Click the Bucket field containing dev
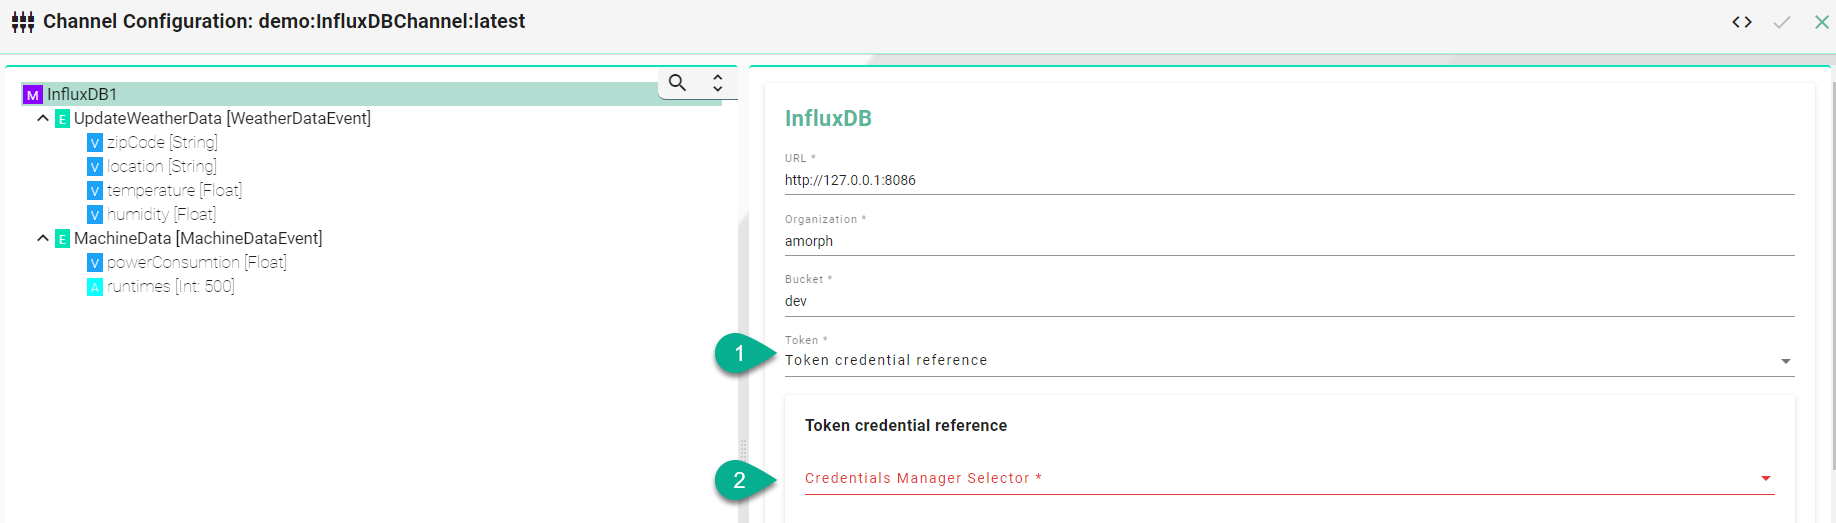Viewport: 1836px width, 523px height. [x=1289, y=301]
